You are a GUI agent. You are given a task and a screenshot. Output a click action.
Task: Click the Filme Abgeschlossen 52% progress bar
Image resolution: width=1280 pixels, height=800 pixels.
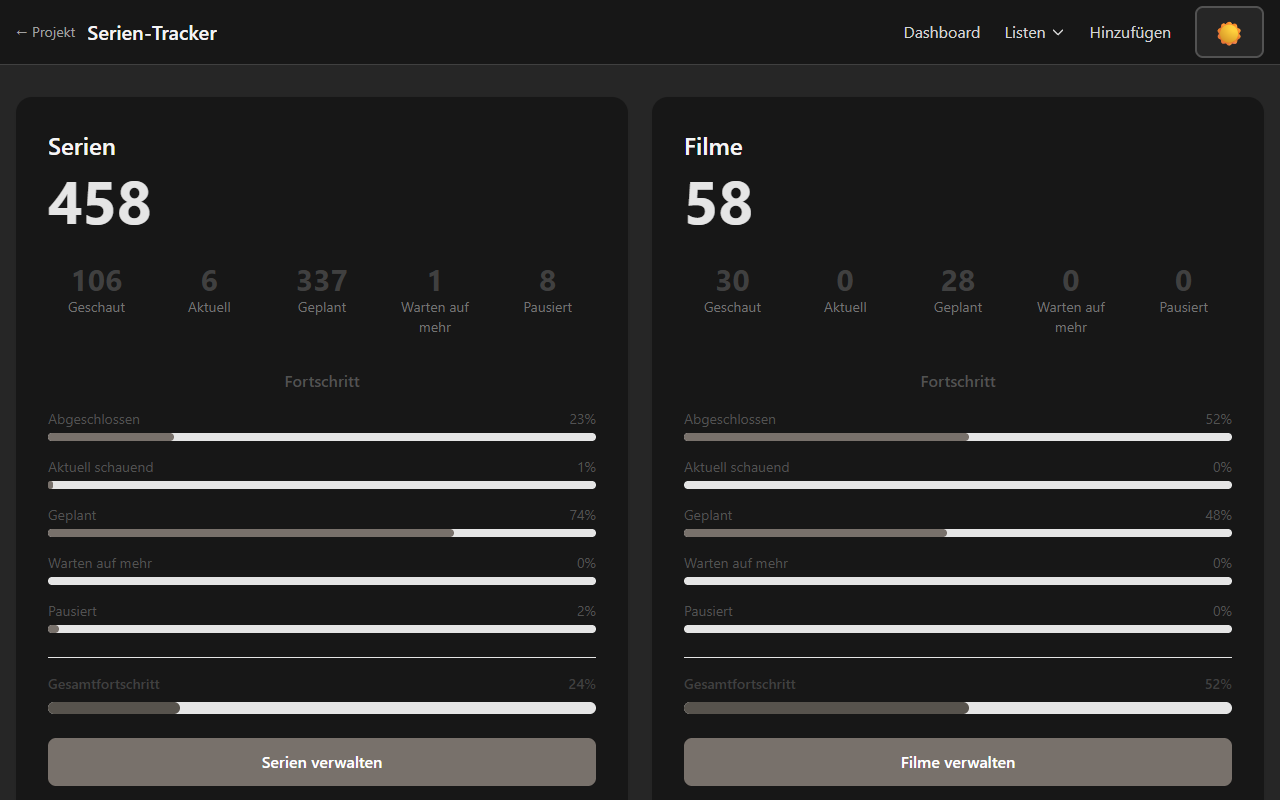pyautogui.click(x=958, y=437)
